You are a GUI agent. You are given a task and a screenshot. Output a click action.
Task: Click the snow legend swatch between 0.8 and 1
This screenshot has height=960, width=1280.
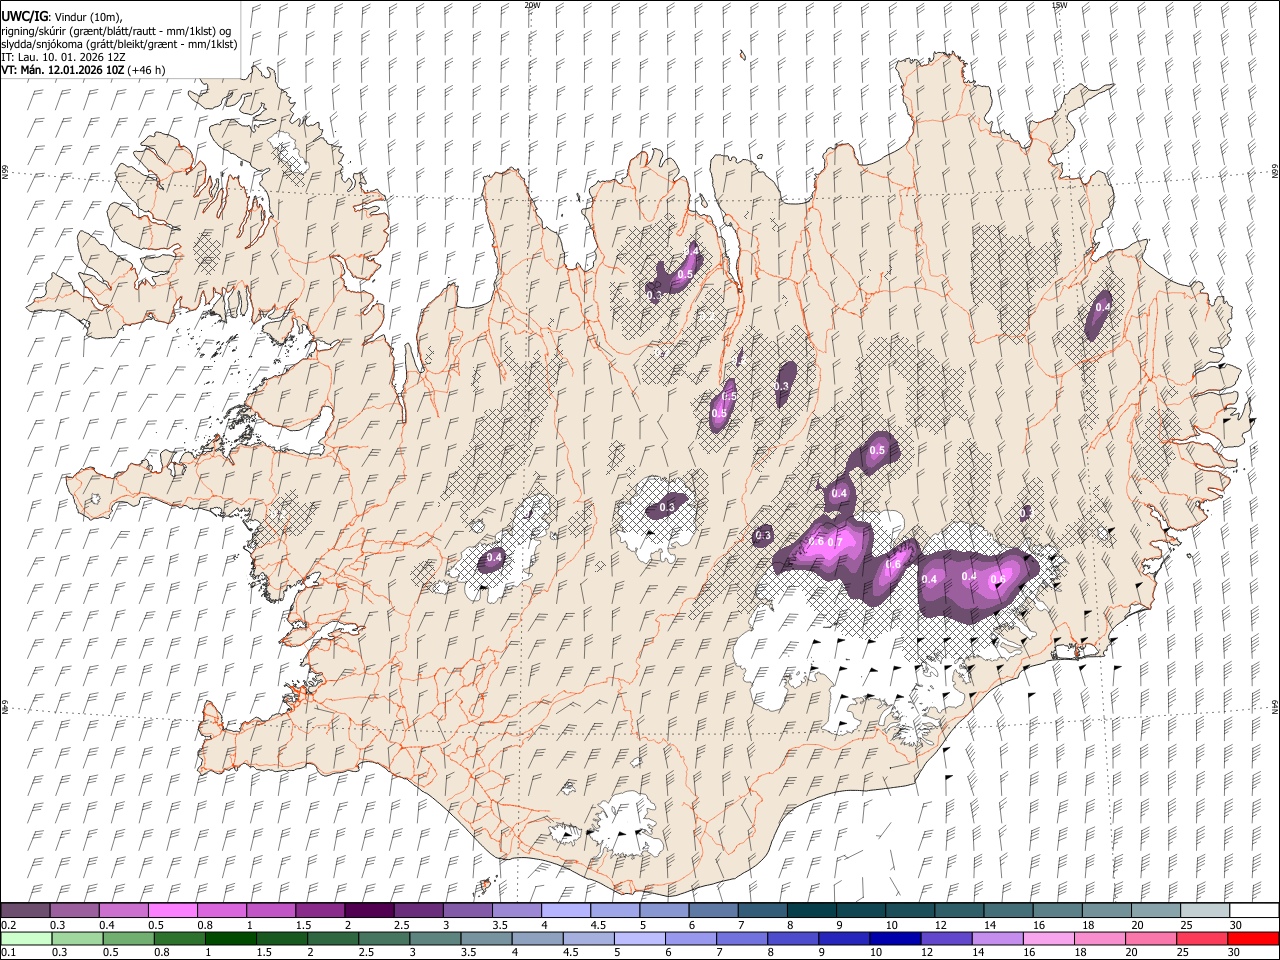222,911
